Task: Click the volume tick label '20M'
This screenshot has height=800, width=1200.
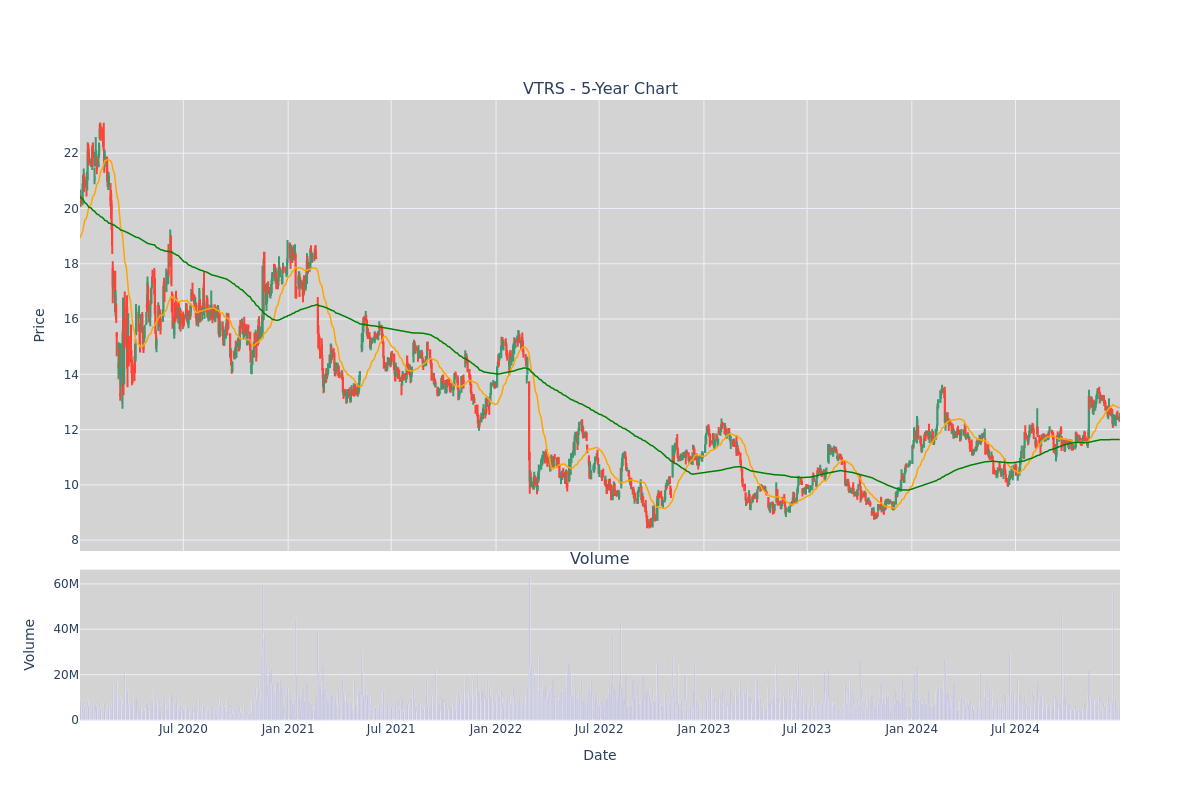Action: [66, 675]
